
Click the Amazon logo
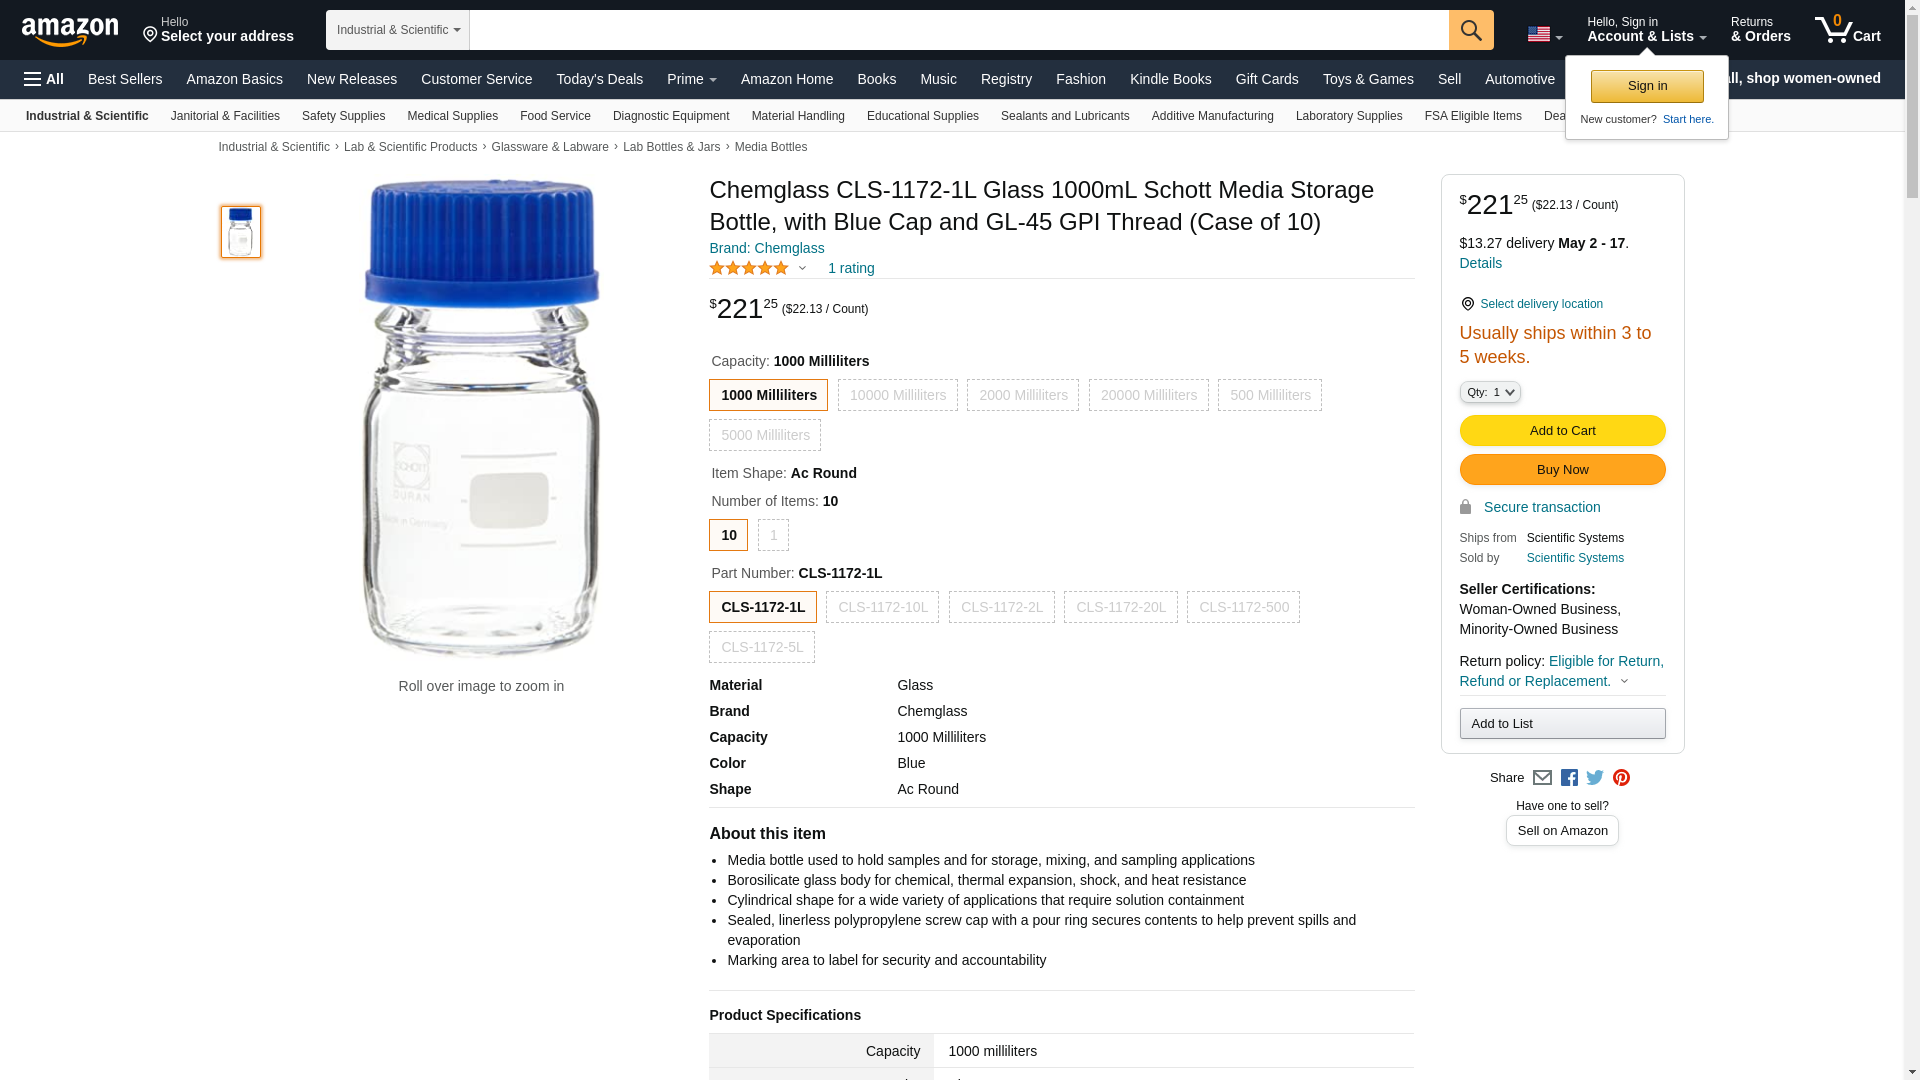pos(70,31)
